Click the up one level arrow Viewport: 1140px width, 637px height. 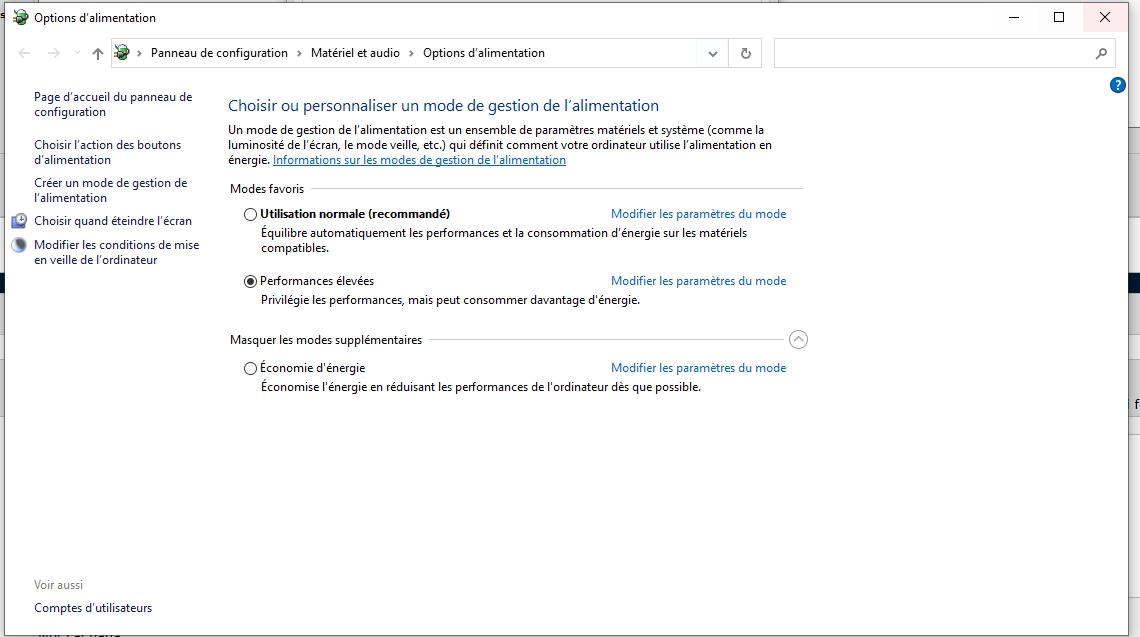pyautogui.click(x=97, y=53)
